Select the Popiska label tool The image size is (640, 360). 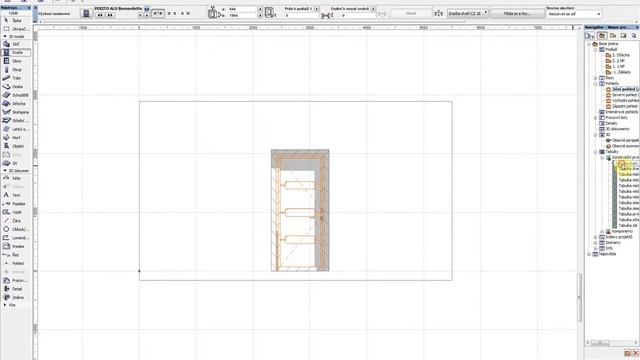(x=16, y=204)
